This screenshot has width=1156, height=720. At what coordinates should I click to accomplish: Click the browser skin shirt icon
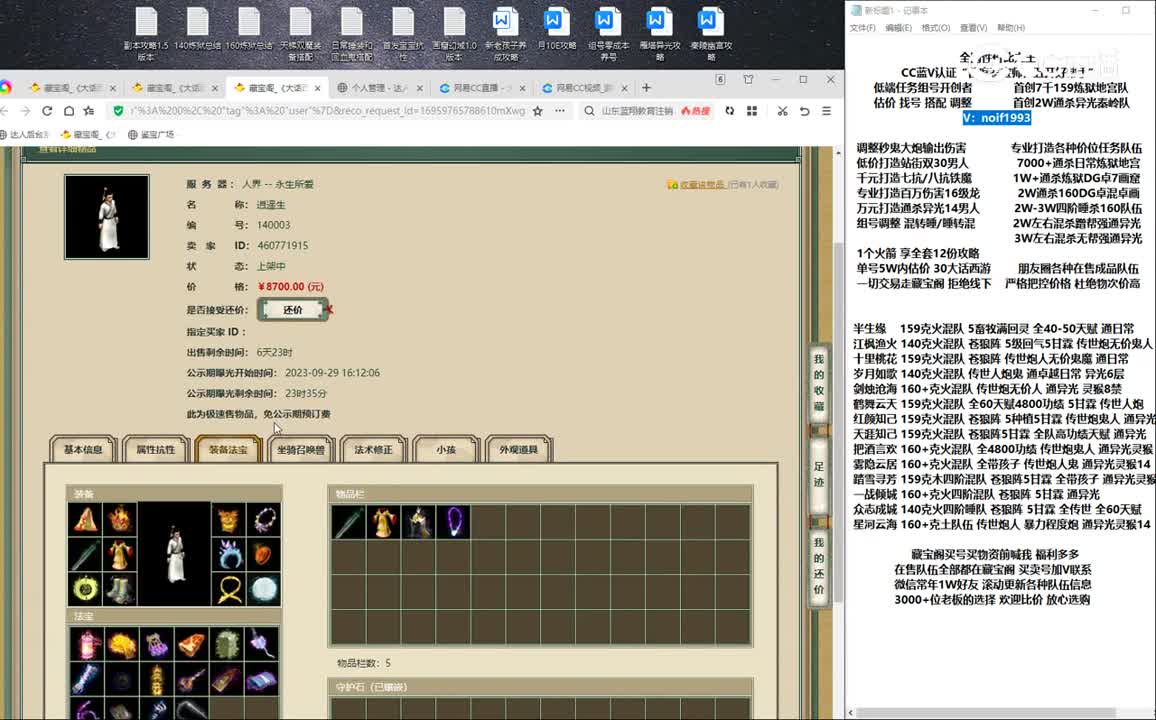coord(748,80)
